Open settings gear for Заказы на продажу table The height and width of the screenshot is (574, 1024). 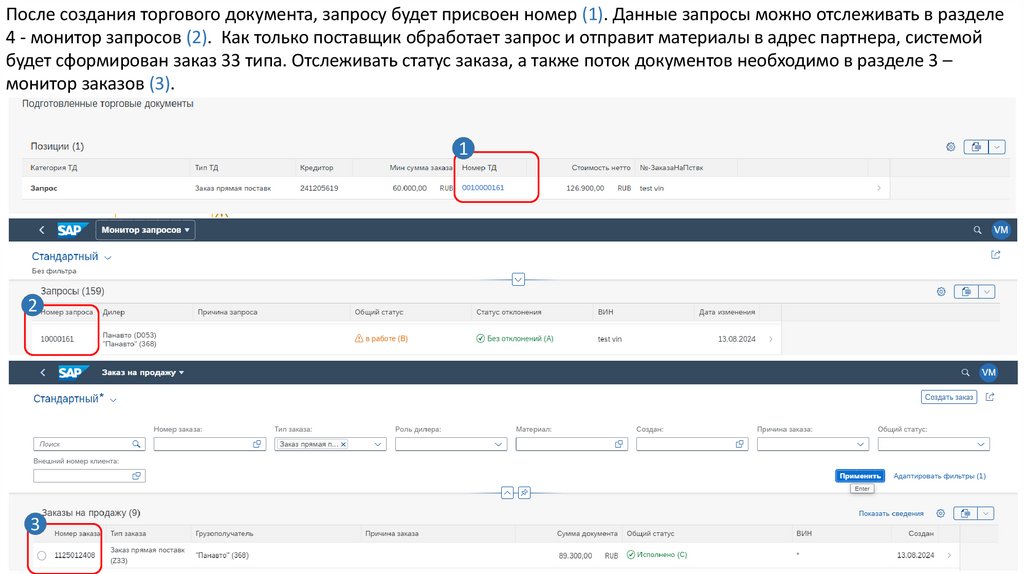[940, 513]
